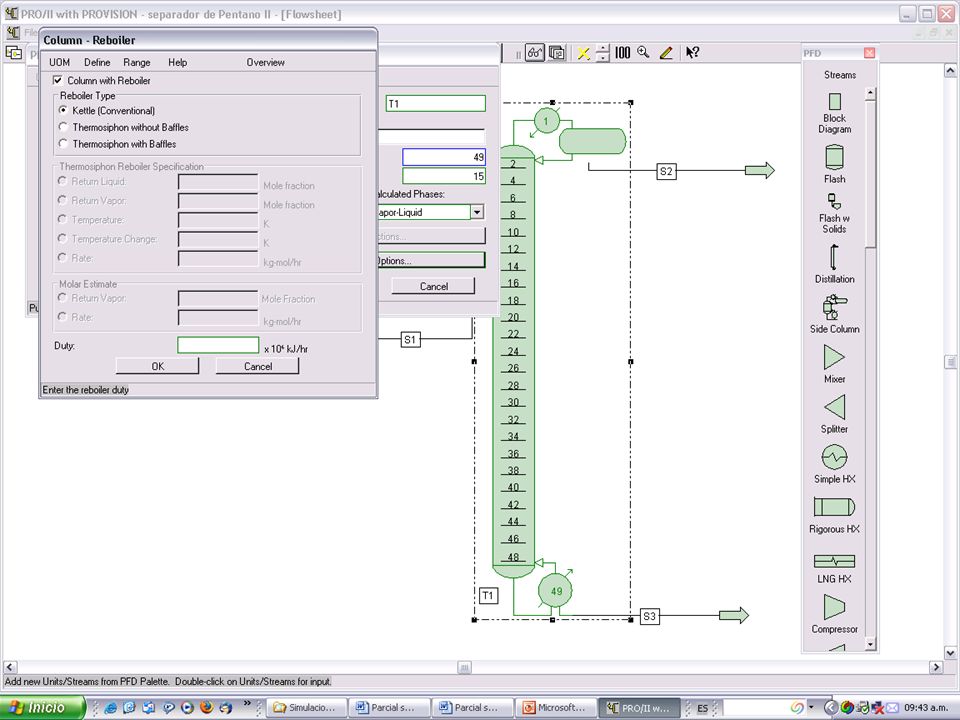
Task: Click the S1 feed stream label
Action: (410, 339)
